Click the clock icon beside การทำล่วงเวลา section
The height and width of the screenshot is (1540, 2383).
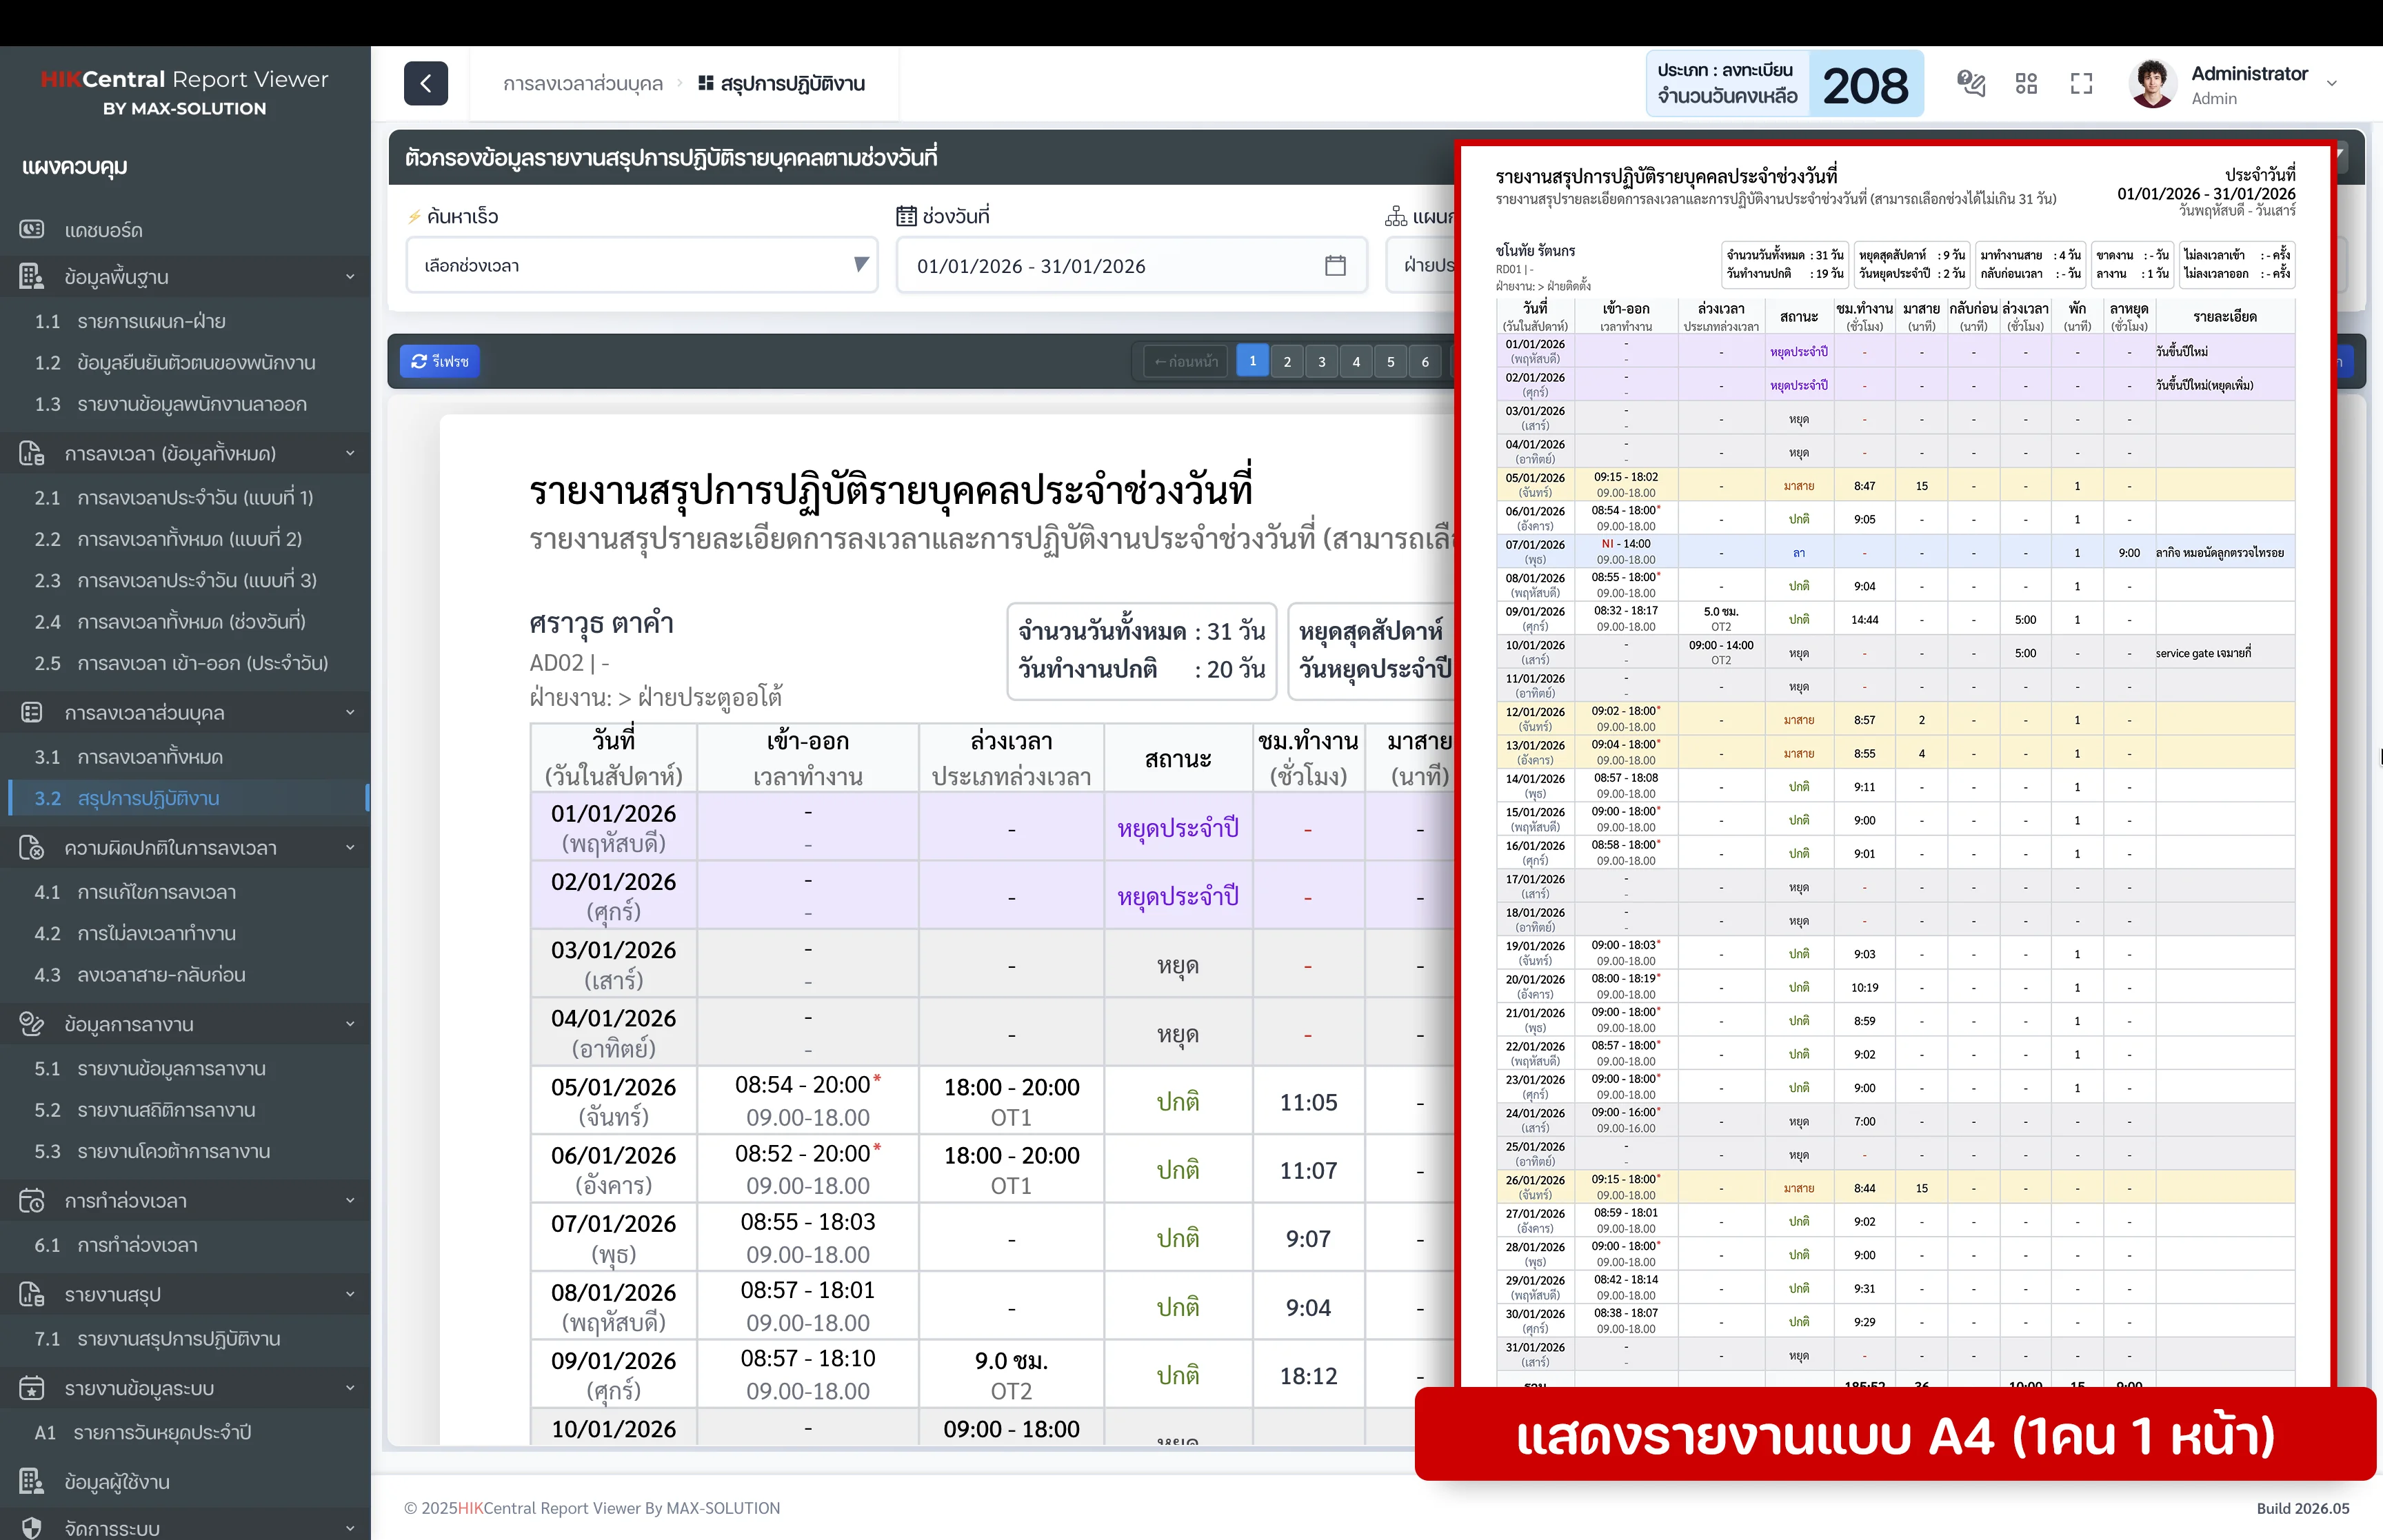[31, 1200]
